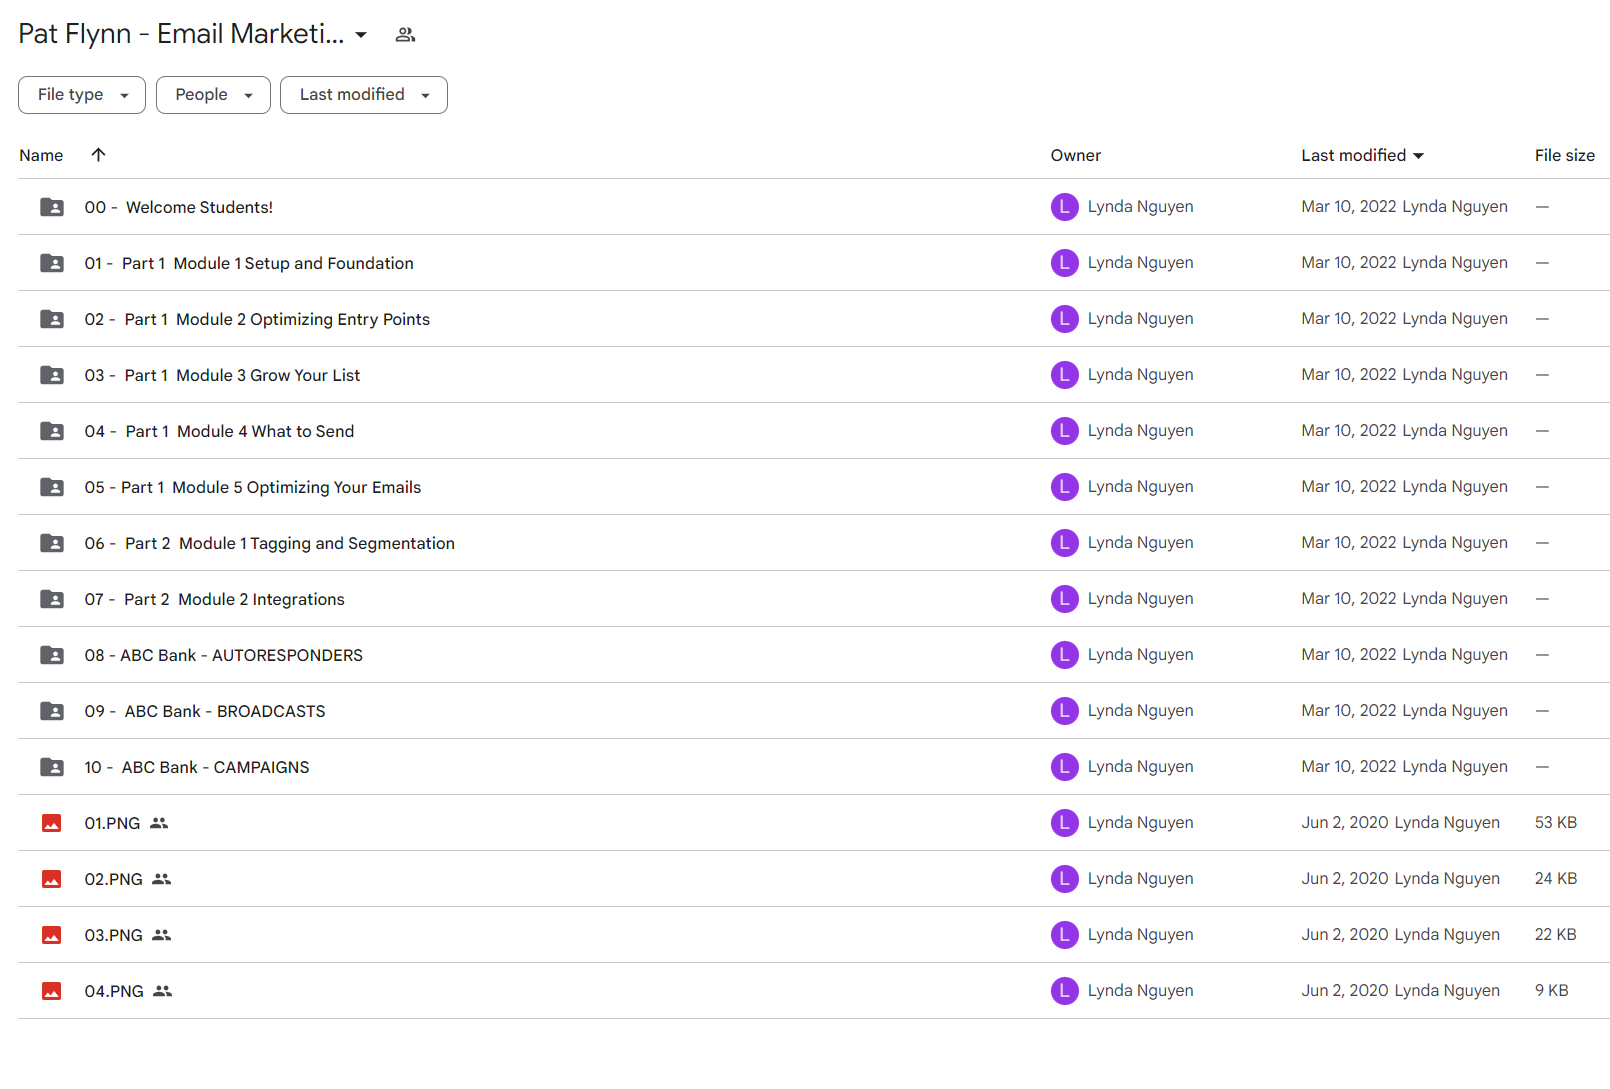Click Lynda Nguyen avatar in 04.PNG row
The width and height of the screenshot is (1610, 1089).
coord(1064,991)
